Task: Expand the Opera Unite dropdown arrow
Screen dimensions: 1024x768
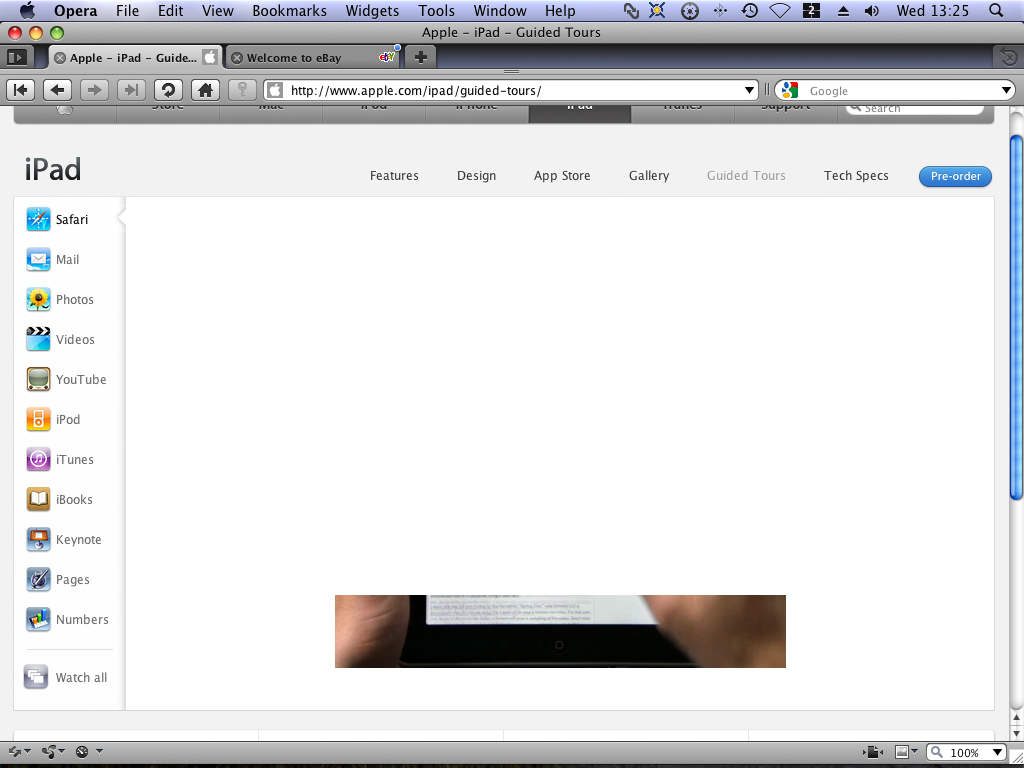Action: pyautogui.click(x=63, y=752)
